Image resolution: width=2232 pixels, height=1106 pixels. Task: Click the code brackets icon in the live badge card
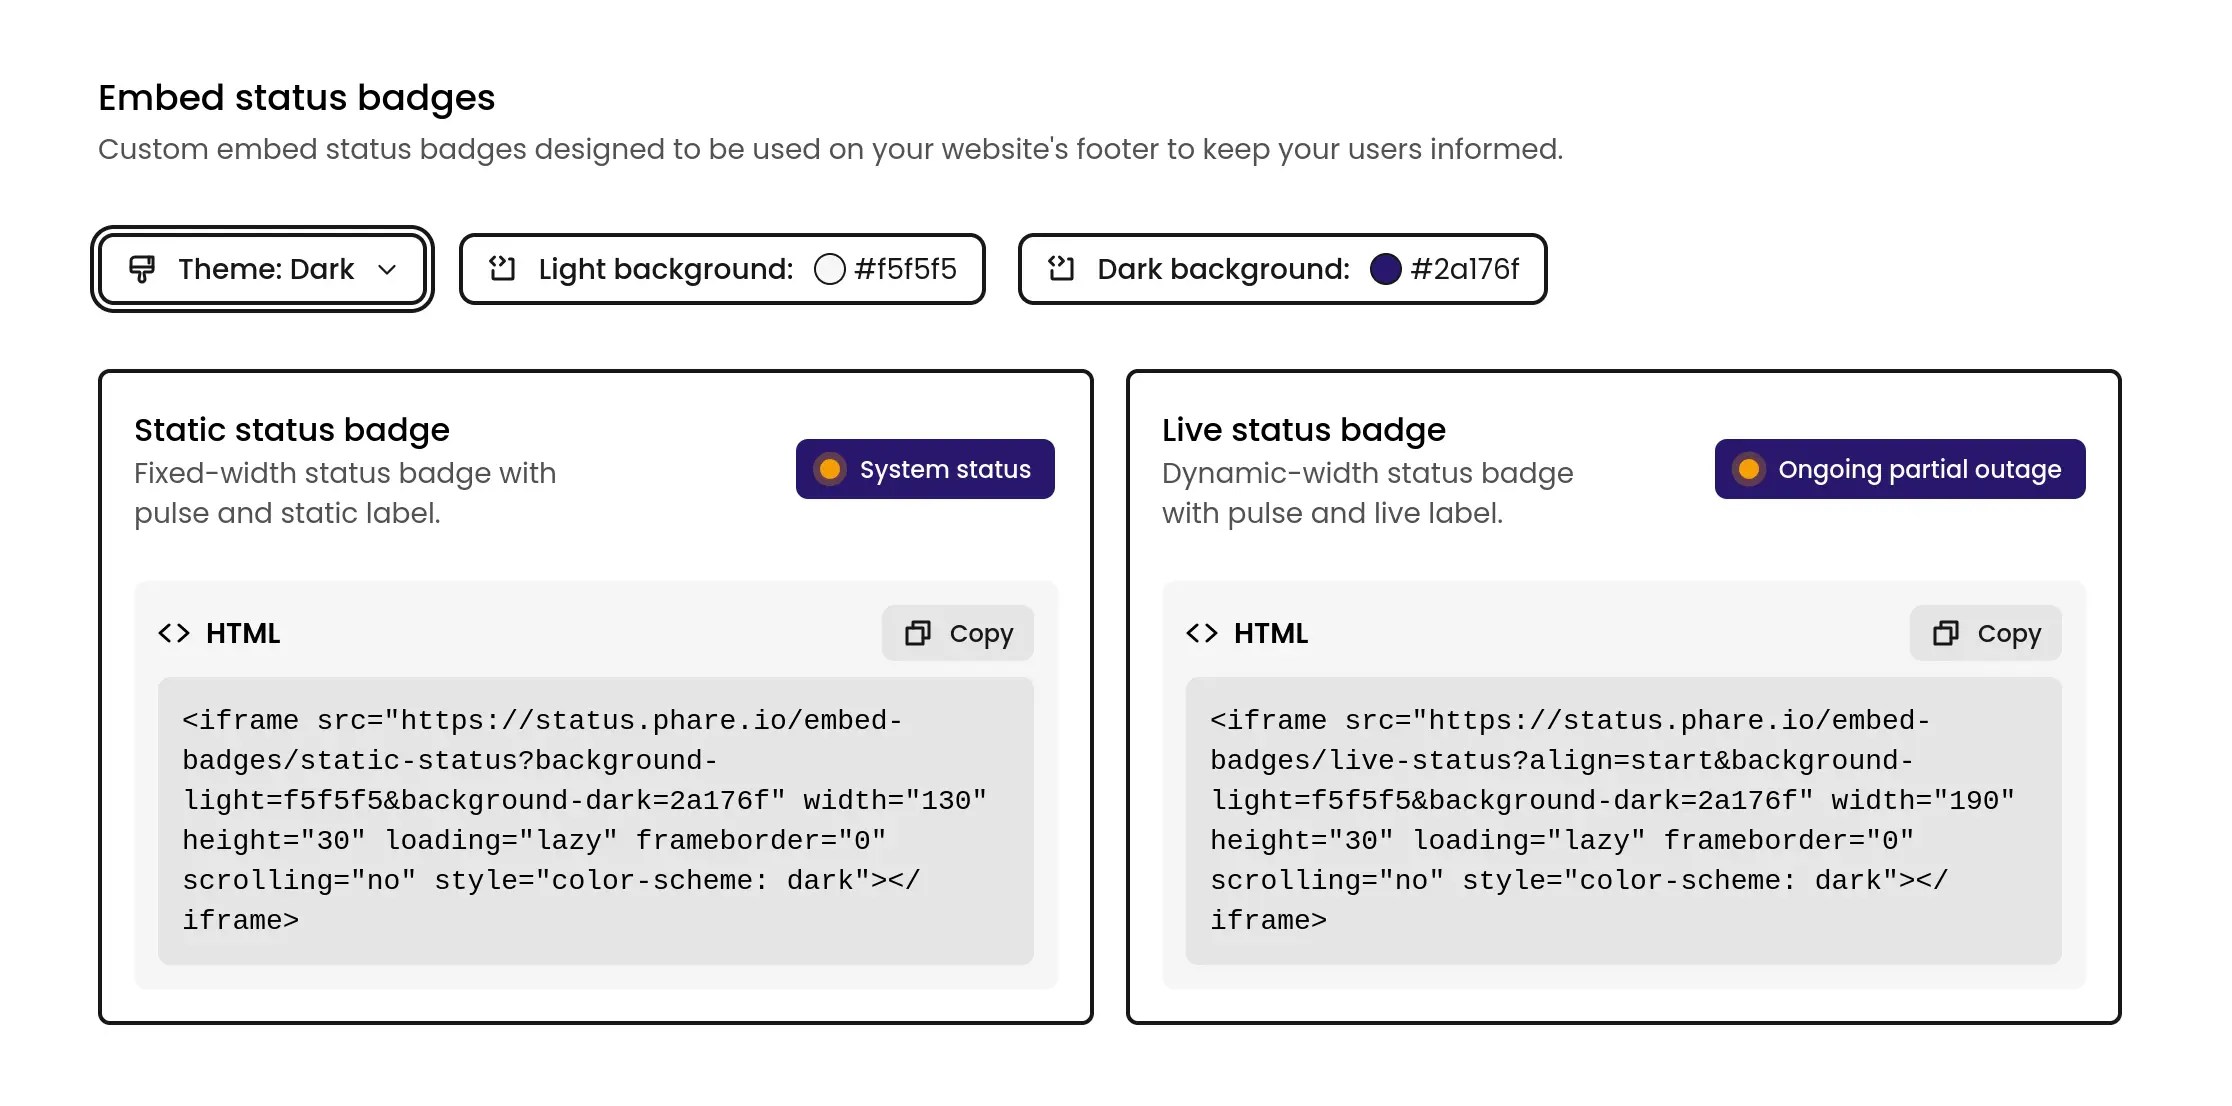coord(1202,633)
